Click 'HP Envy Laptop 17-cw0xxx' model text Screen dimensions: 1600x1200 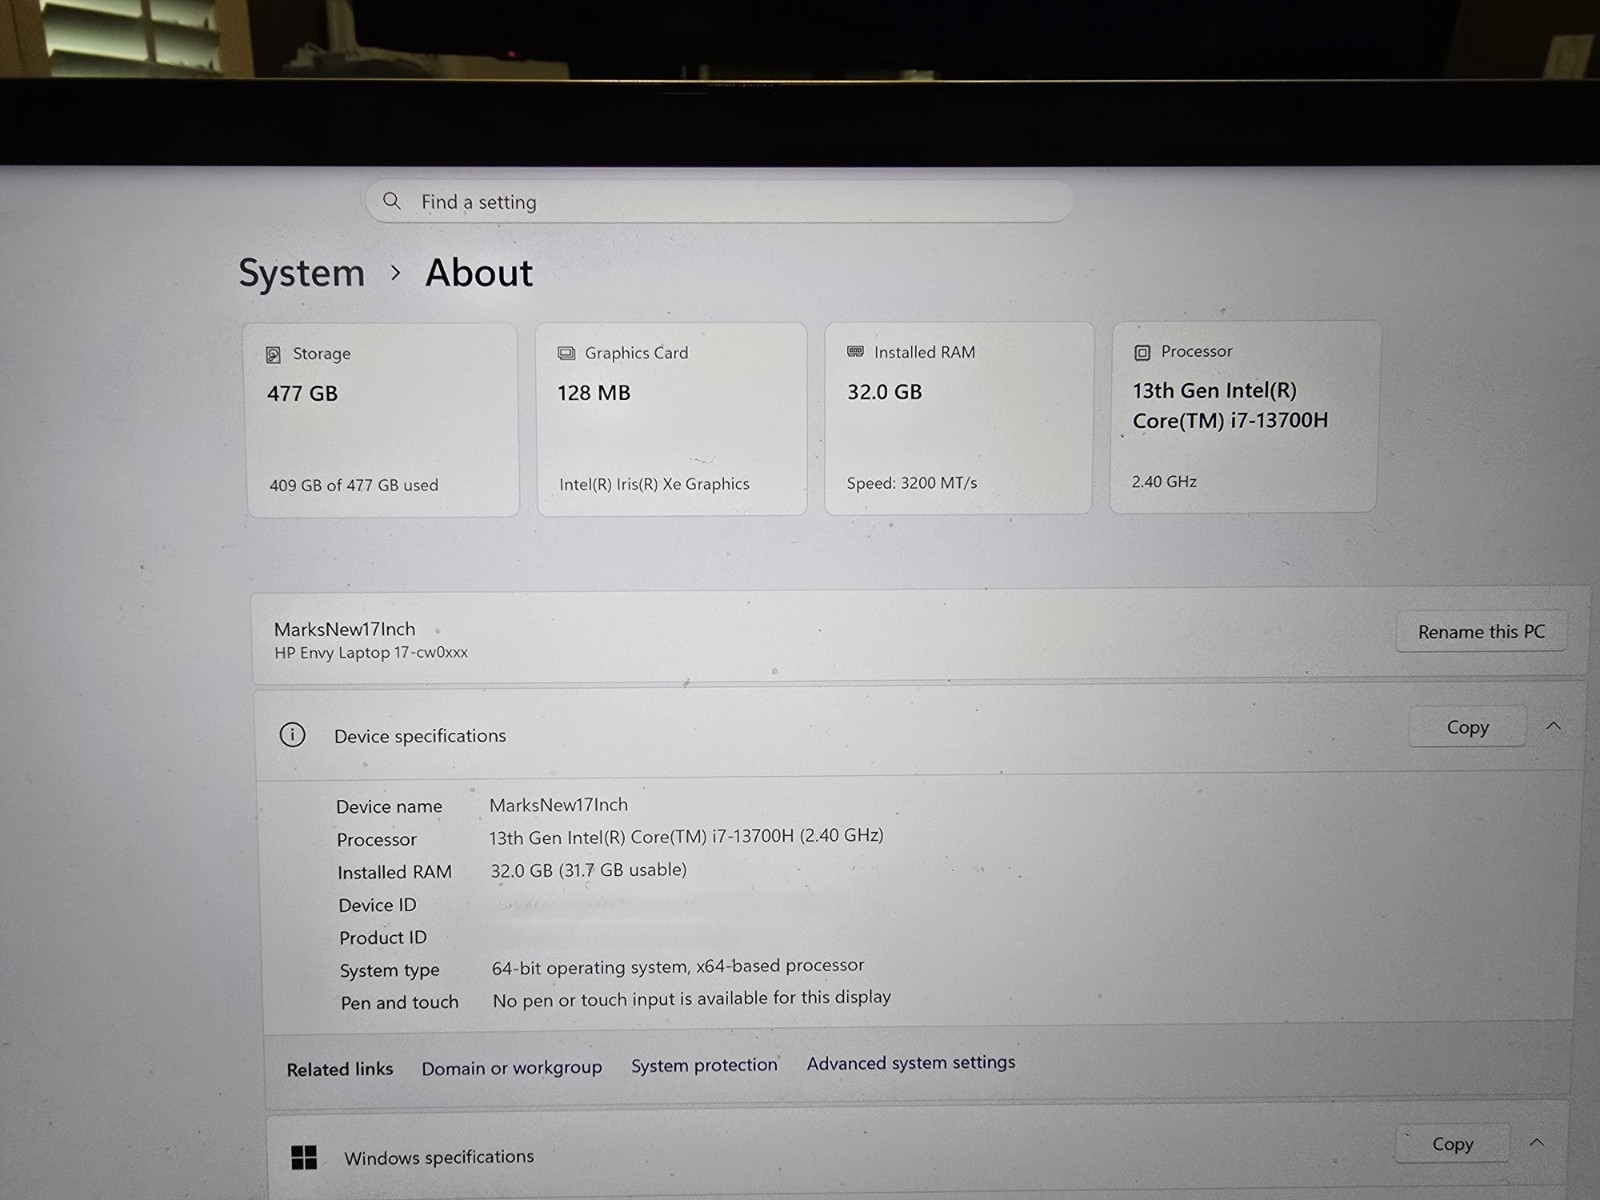(371, 653)
